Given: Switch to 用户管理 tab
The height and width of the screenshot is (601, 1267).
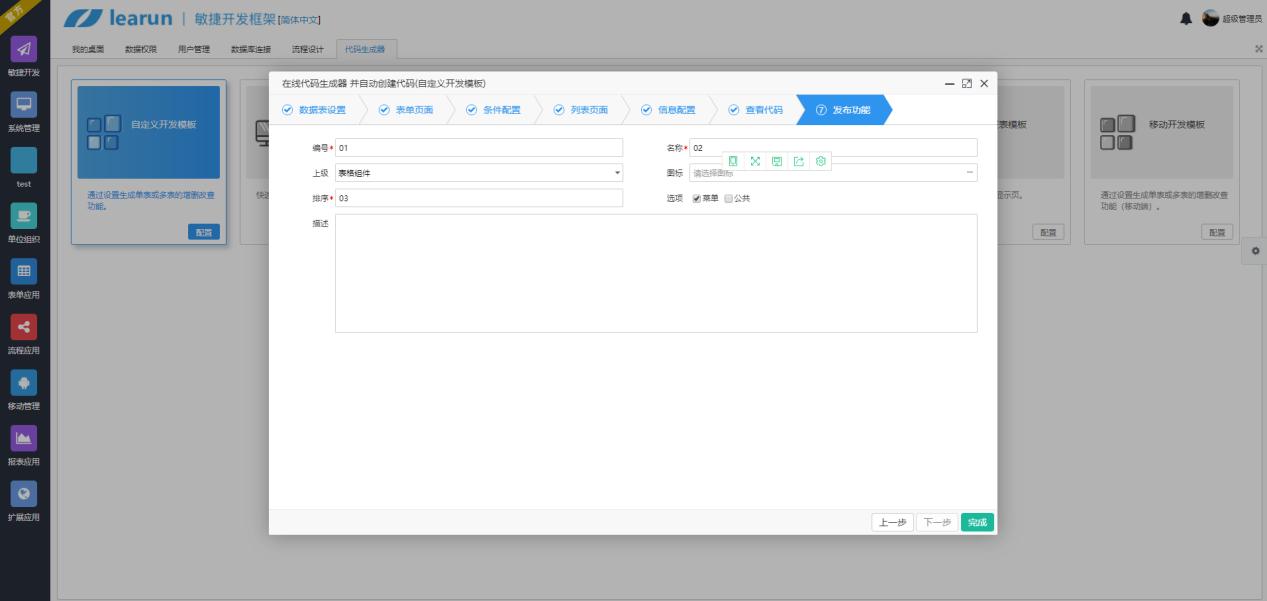Looking at the screenshot, I should click(194, 49).
